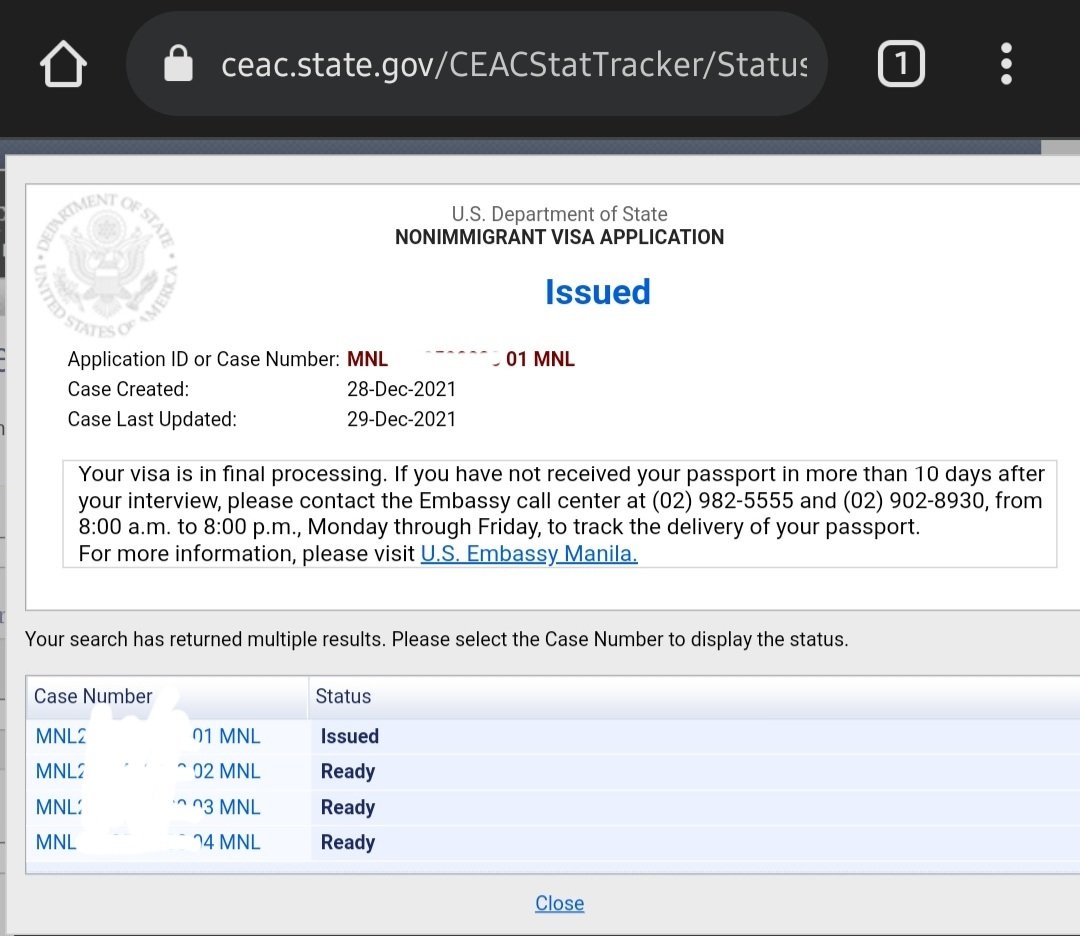The image size is (1080, 936).
Task: Tap the Home icon in the browser toolbar
Action: click(63, 62)
